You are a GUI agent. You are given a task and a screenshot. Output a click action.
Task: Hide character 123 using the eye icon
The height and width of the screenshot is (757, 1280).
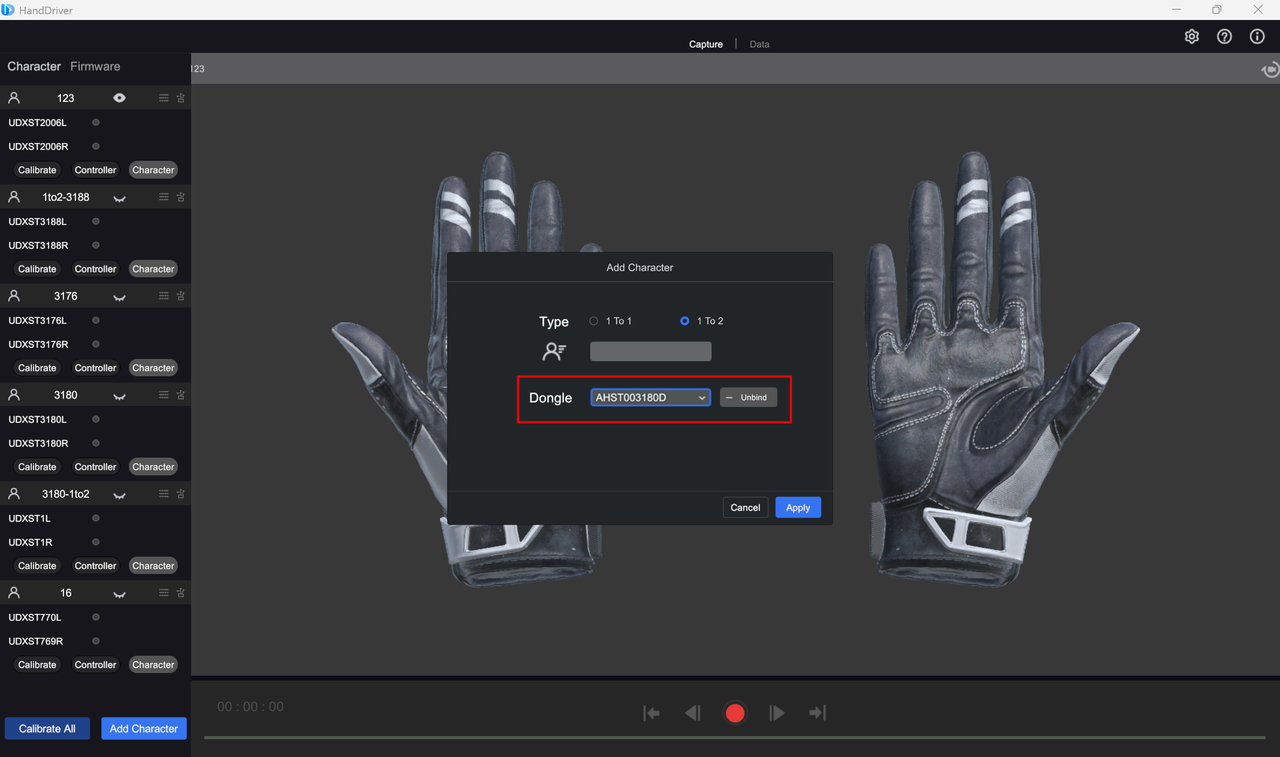click(x=119, y=98)
